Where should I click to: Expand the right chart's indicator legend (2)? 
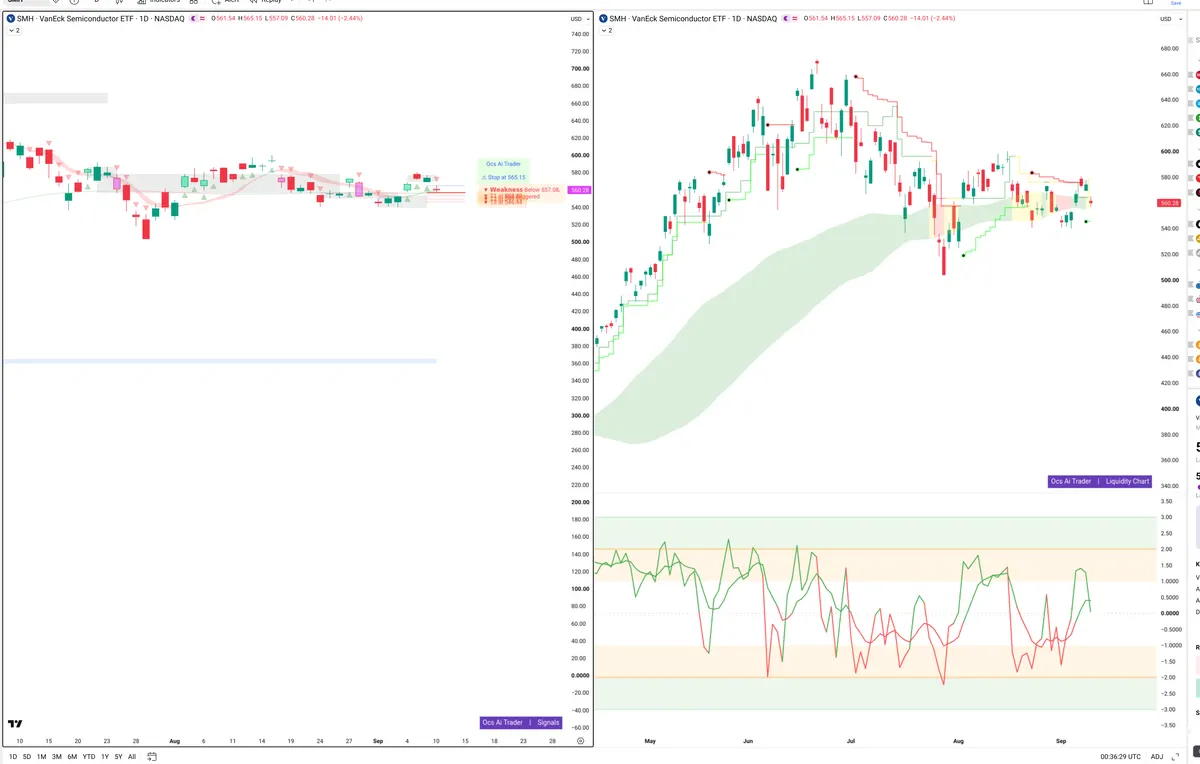click(x=606, y=31)
